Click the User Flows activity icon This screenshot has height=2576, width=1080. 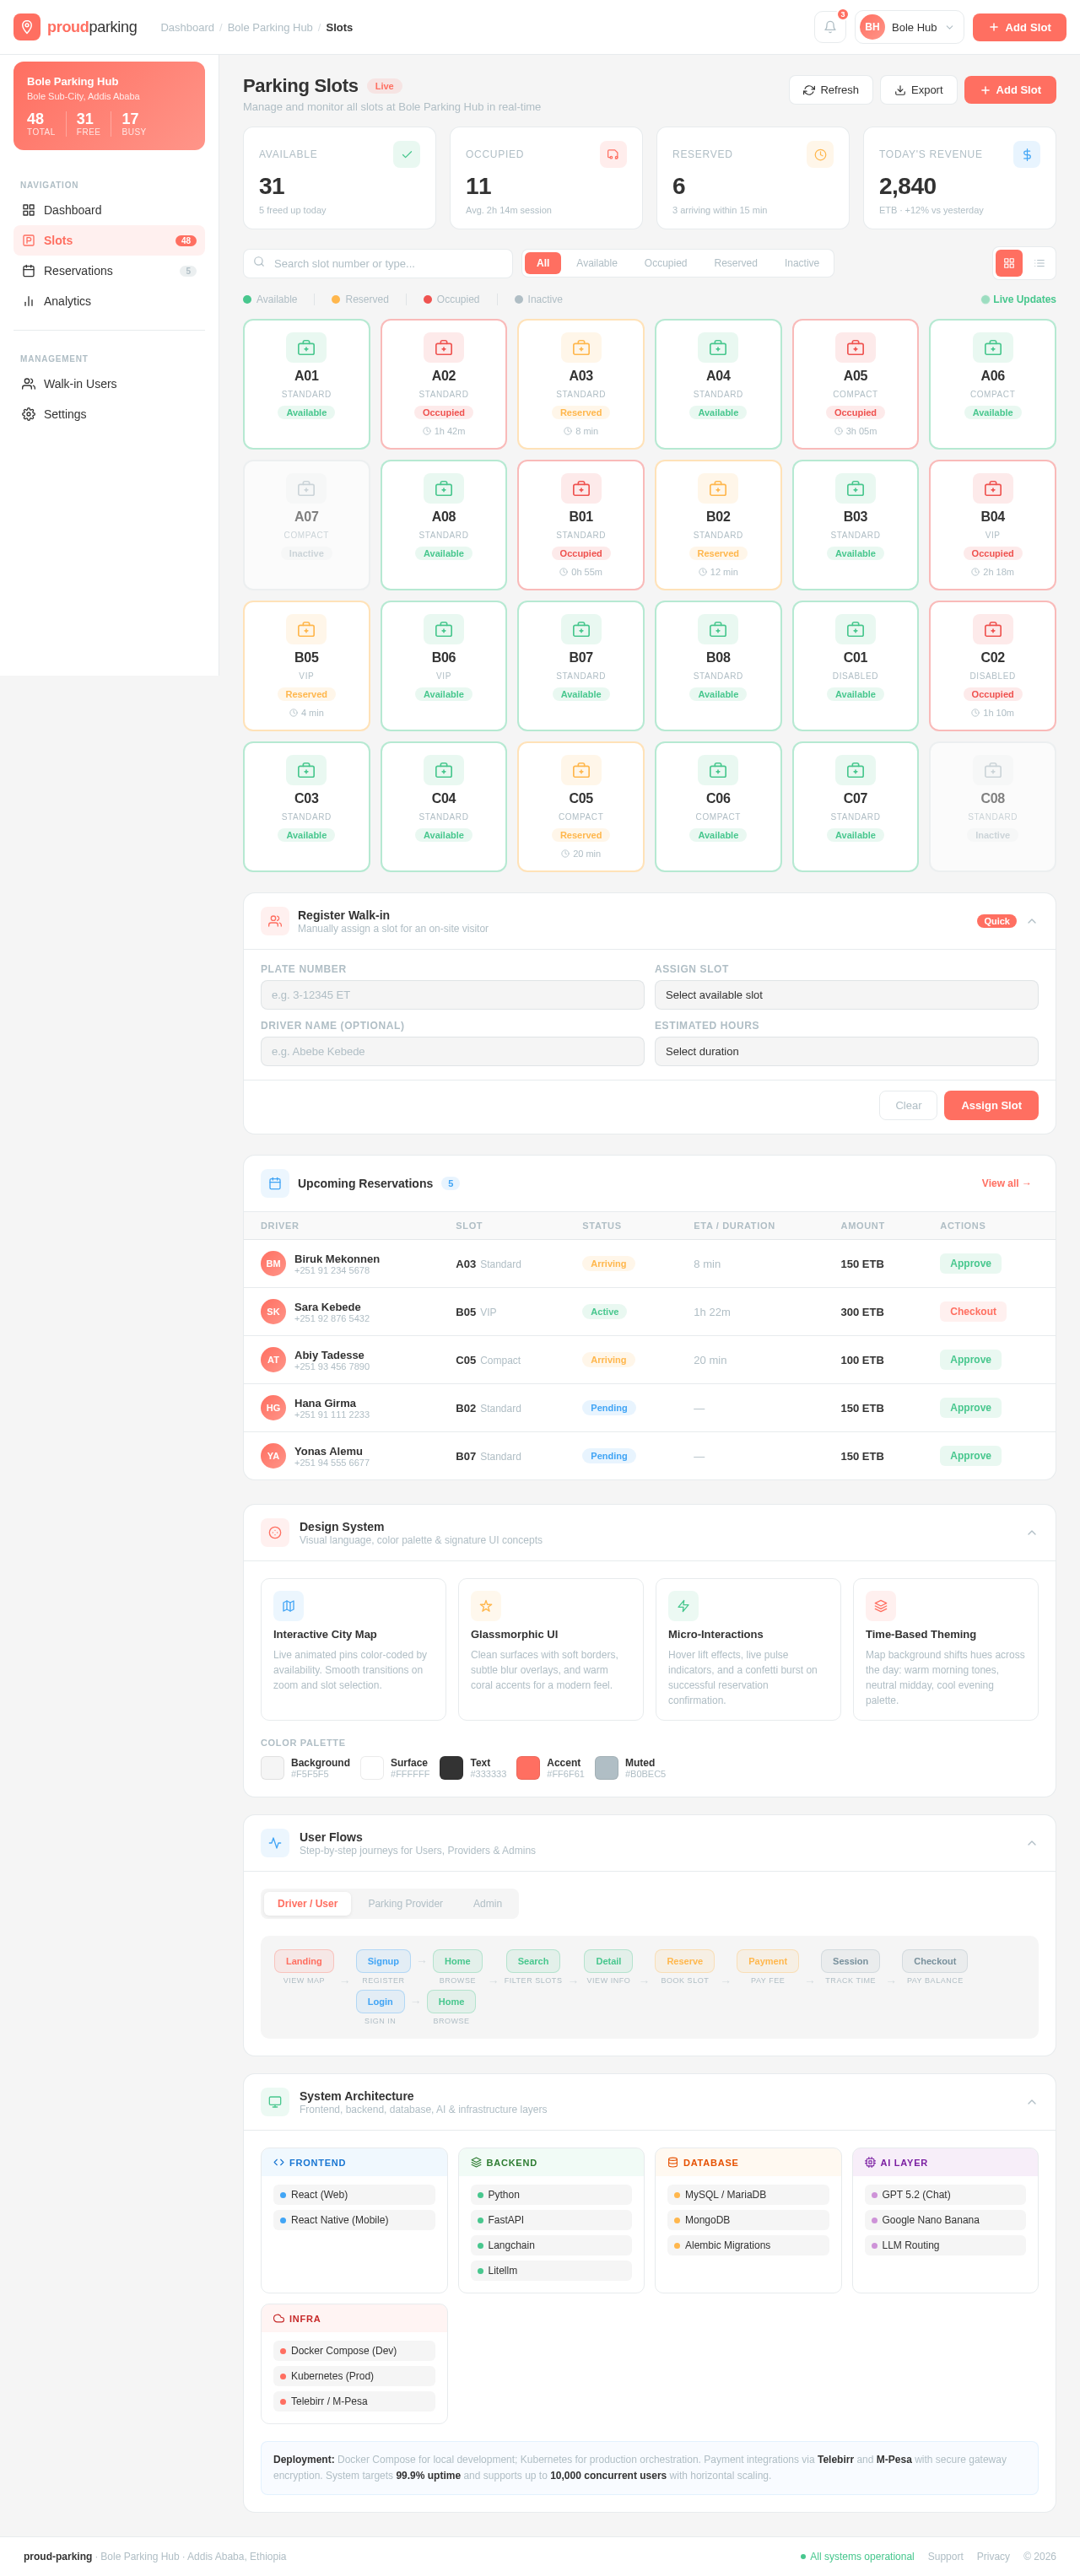click(x=275, y=1843)
